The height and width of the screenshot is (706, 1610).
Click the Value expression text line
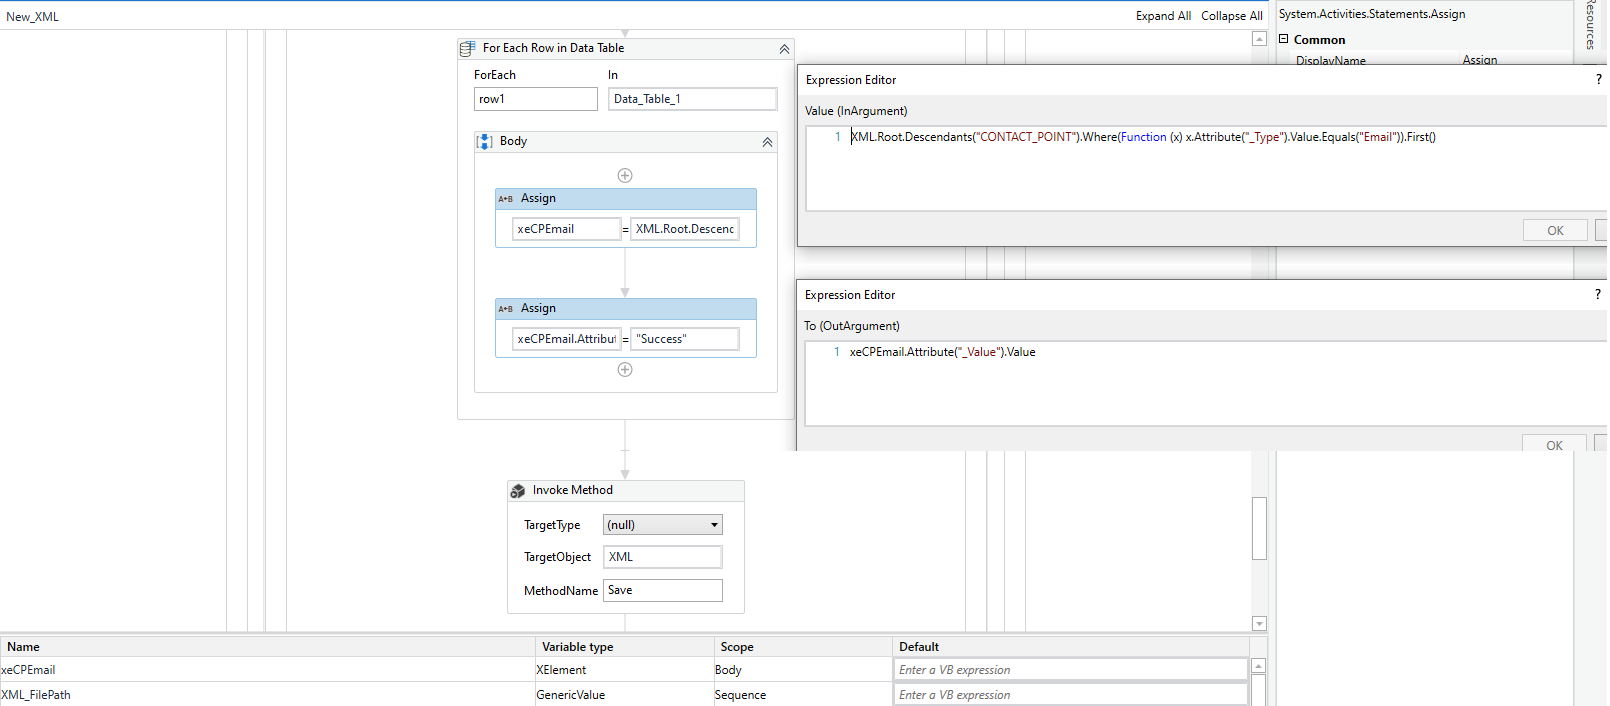coord(1143,137)
